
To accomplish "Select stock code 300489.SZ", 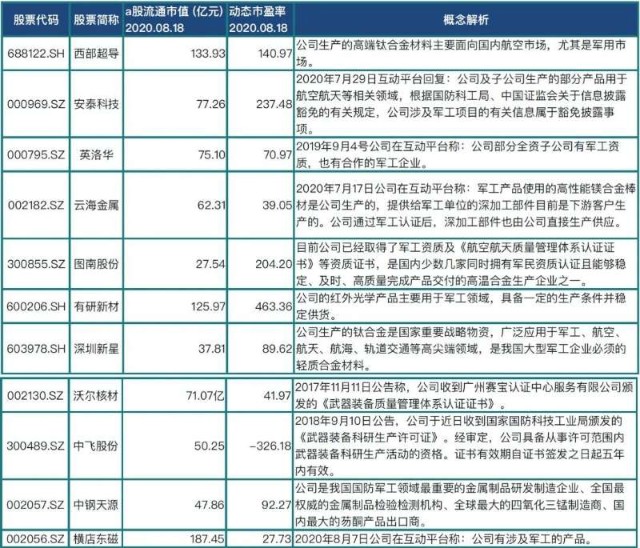I will click(36, 446).
